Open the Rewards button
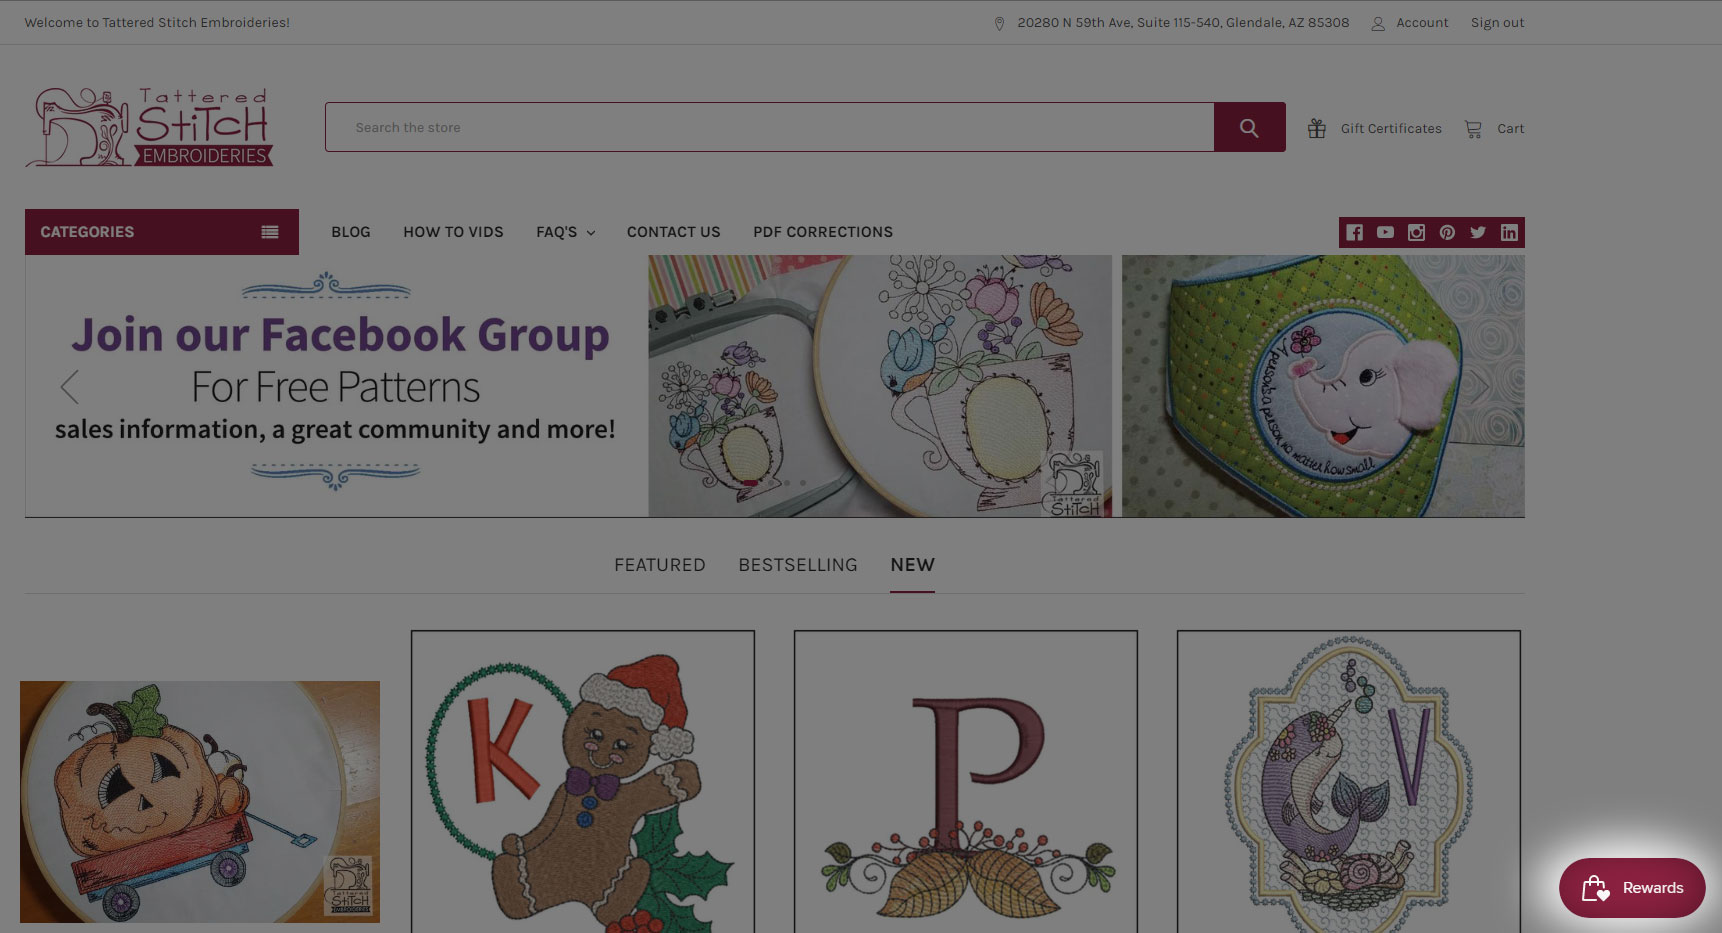Screen dimensions: 1722x933 (x=1632, y=888)
